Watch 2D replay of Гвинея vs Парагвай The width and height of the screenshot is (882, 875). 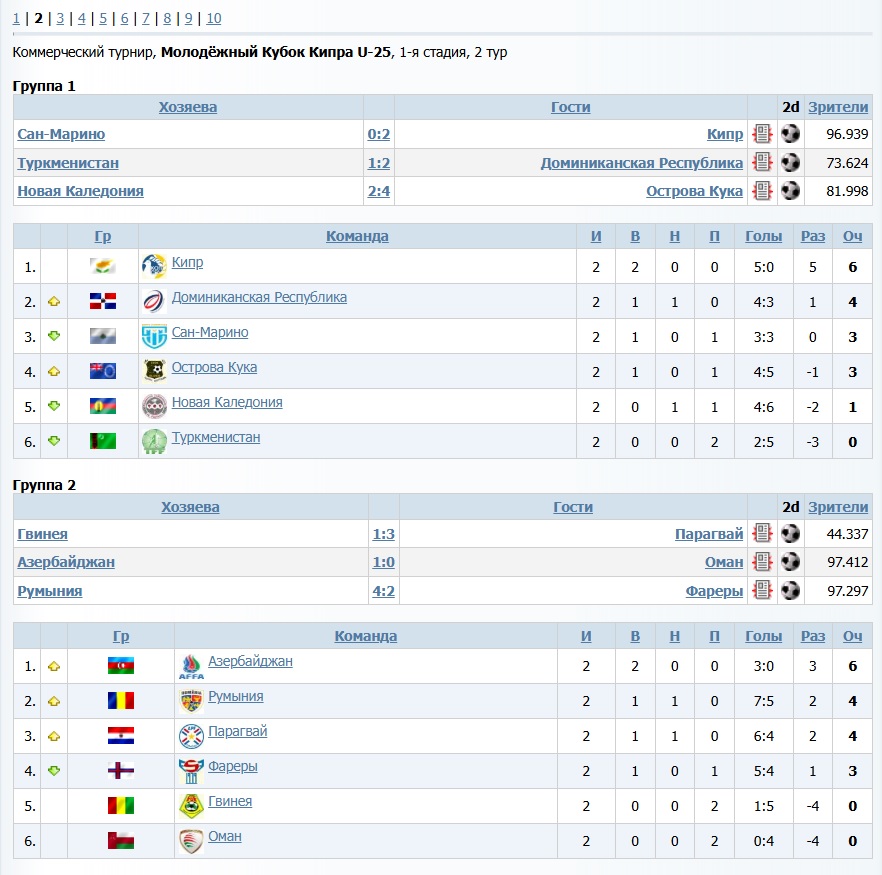[790, 534]
